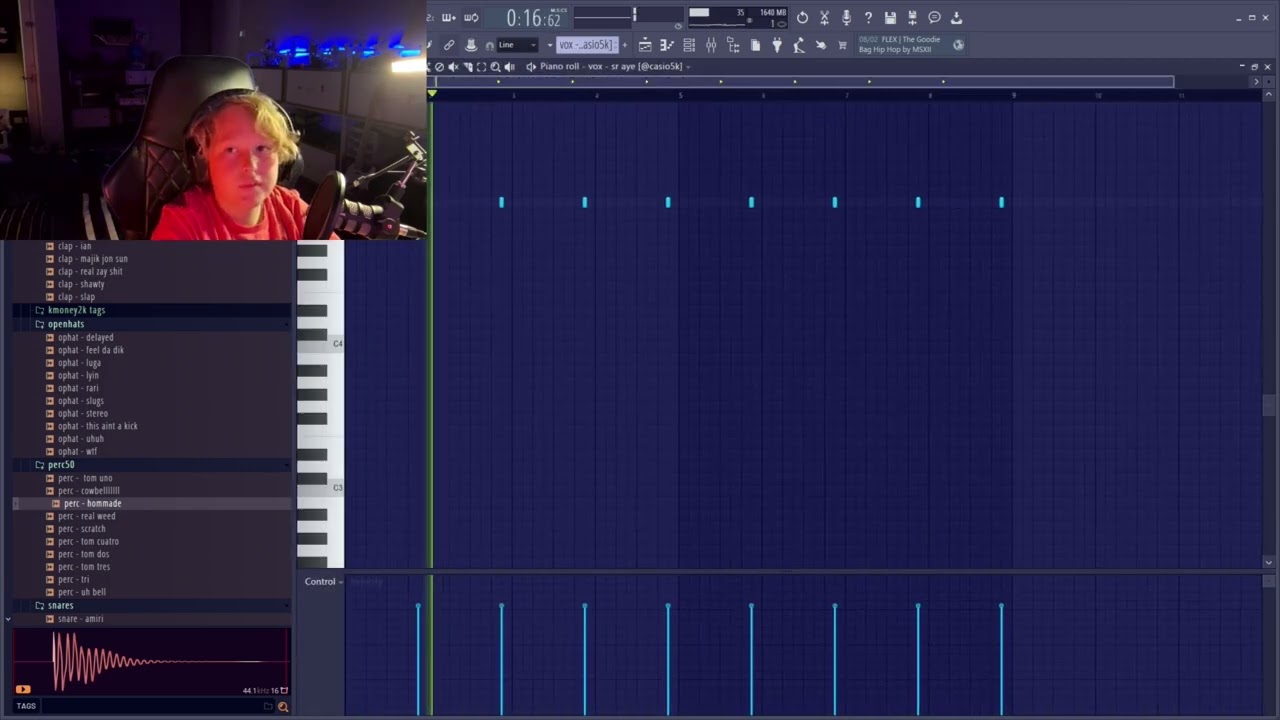Select sample 'snare - amiri'
This screenshot has height=720, width=1280.
tap(80, 619)
